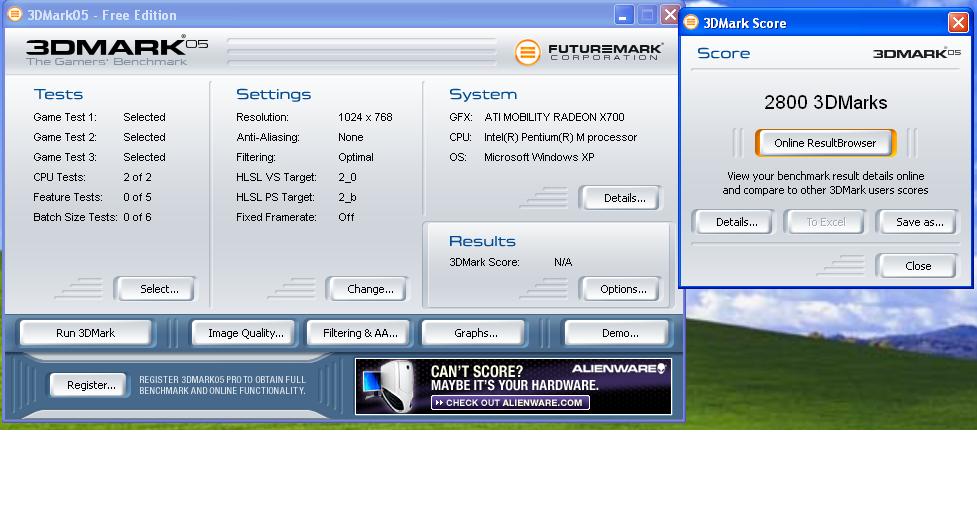977x525 pixels.
Task: Click the Futuremark Corporation logo
Action: [589, 52]
